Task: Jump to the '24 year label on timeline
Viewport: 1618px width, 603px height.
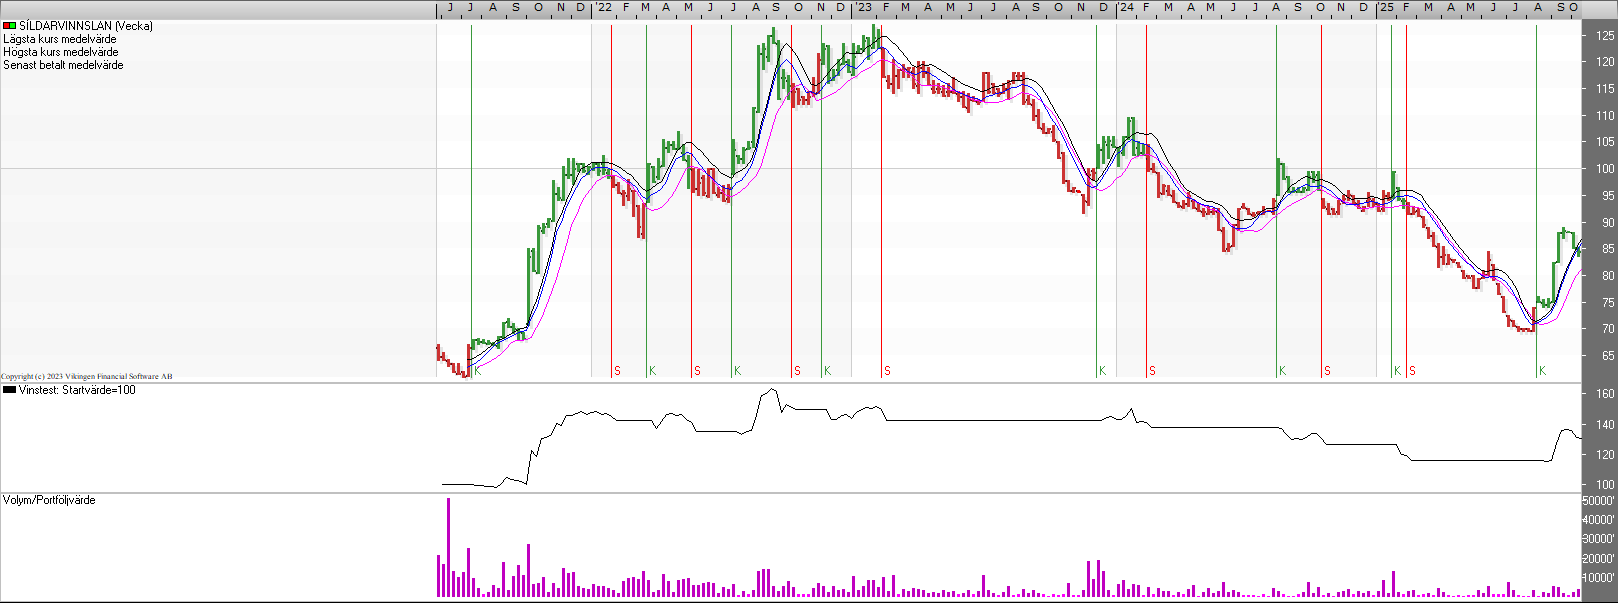Action: pyautogui.click(x=1125, y=7)
